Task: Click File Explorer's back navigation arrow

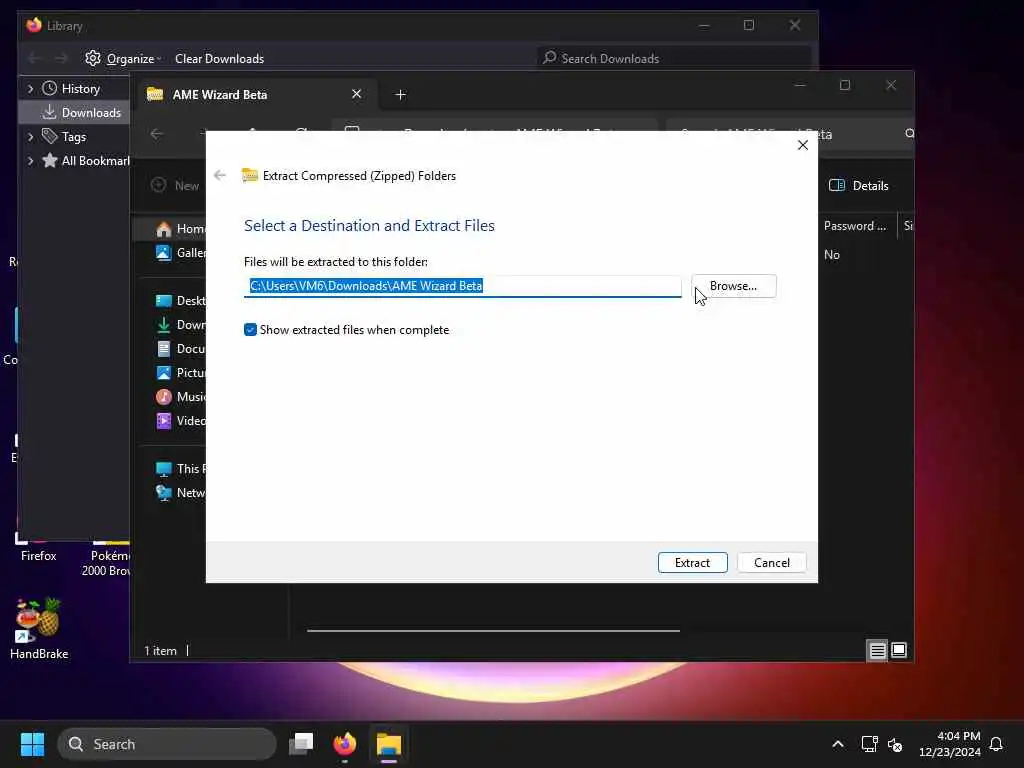Action: tap(157, 134)
